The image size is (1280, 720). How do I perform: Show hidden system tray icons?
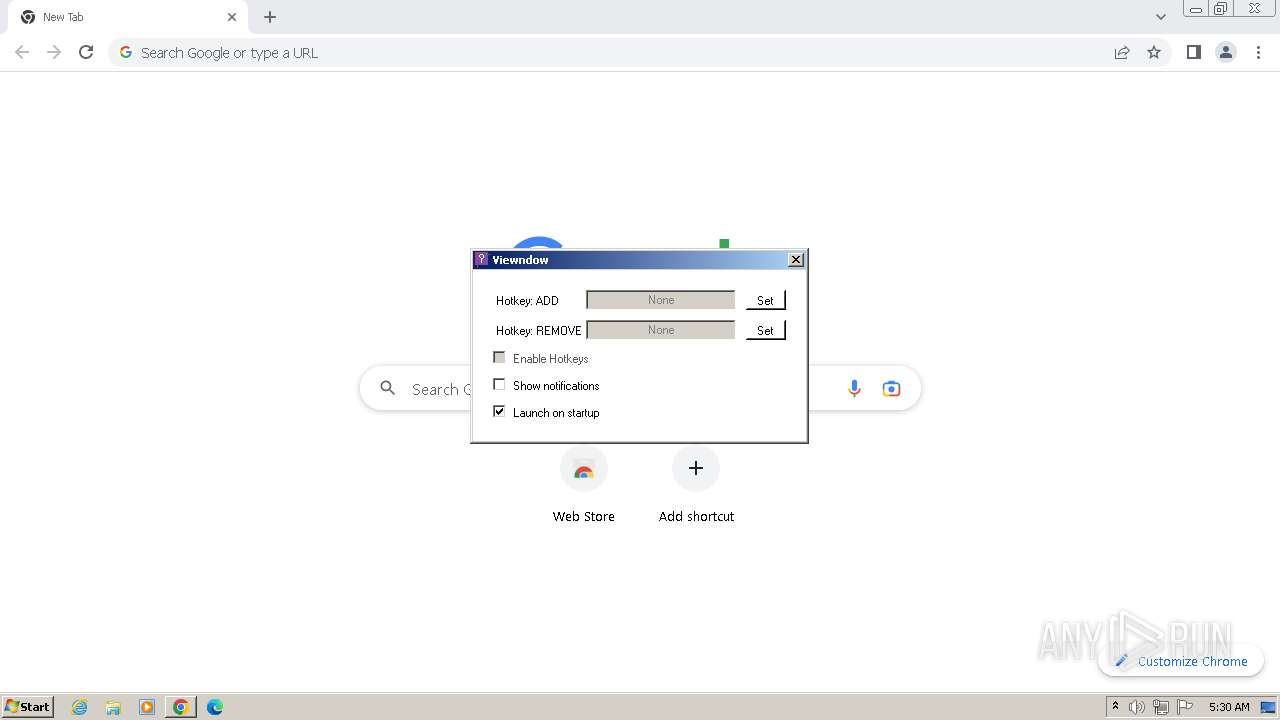[1115, 707]
